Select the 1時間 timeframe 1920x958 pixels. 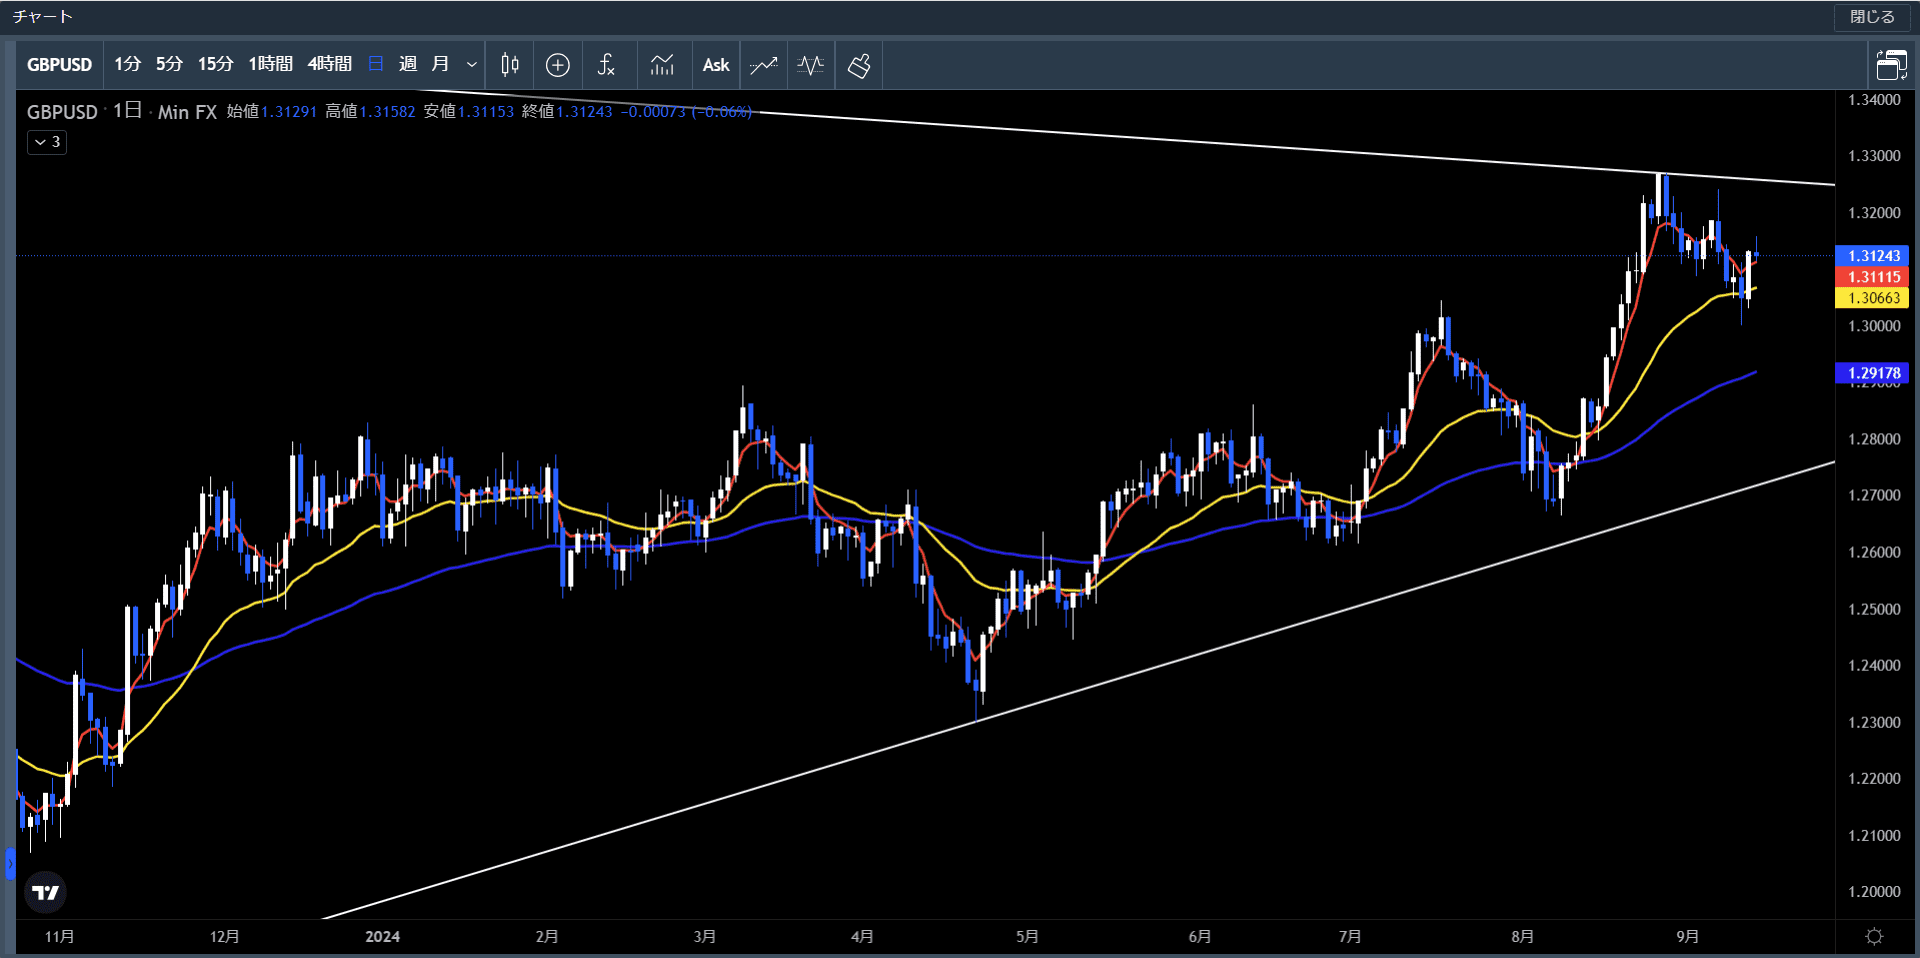click(x=271, y=65)
